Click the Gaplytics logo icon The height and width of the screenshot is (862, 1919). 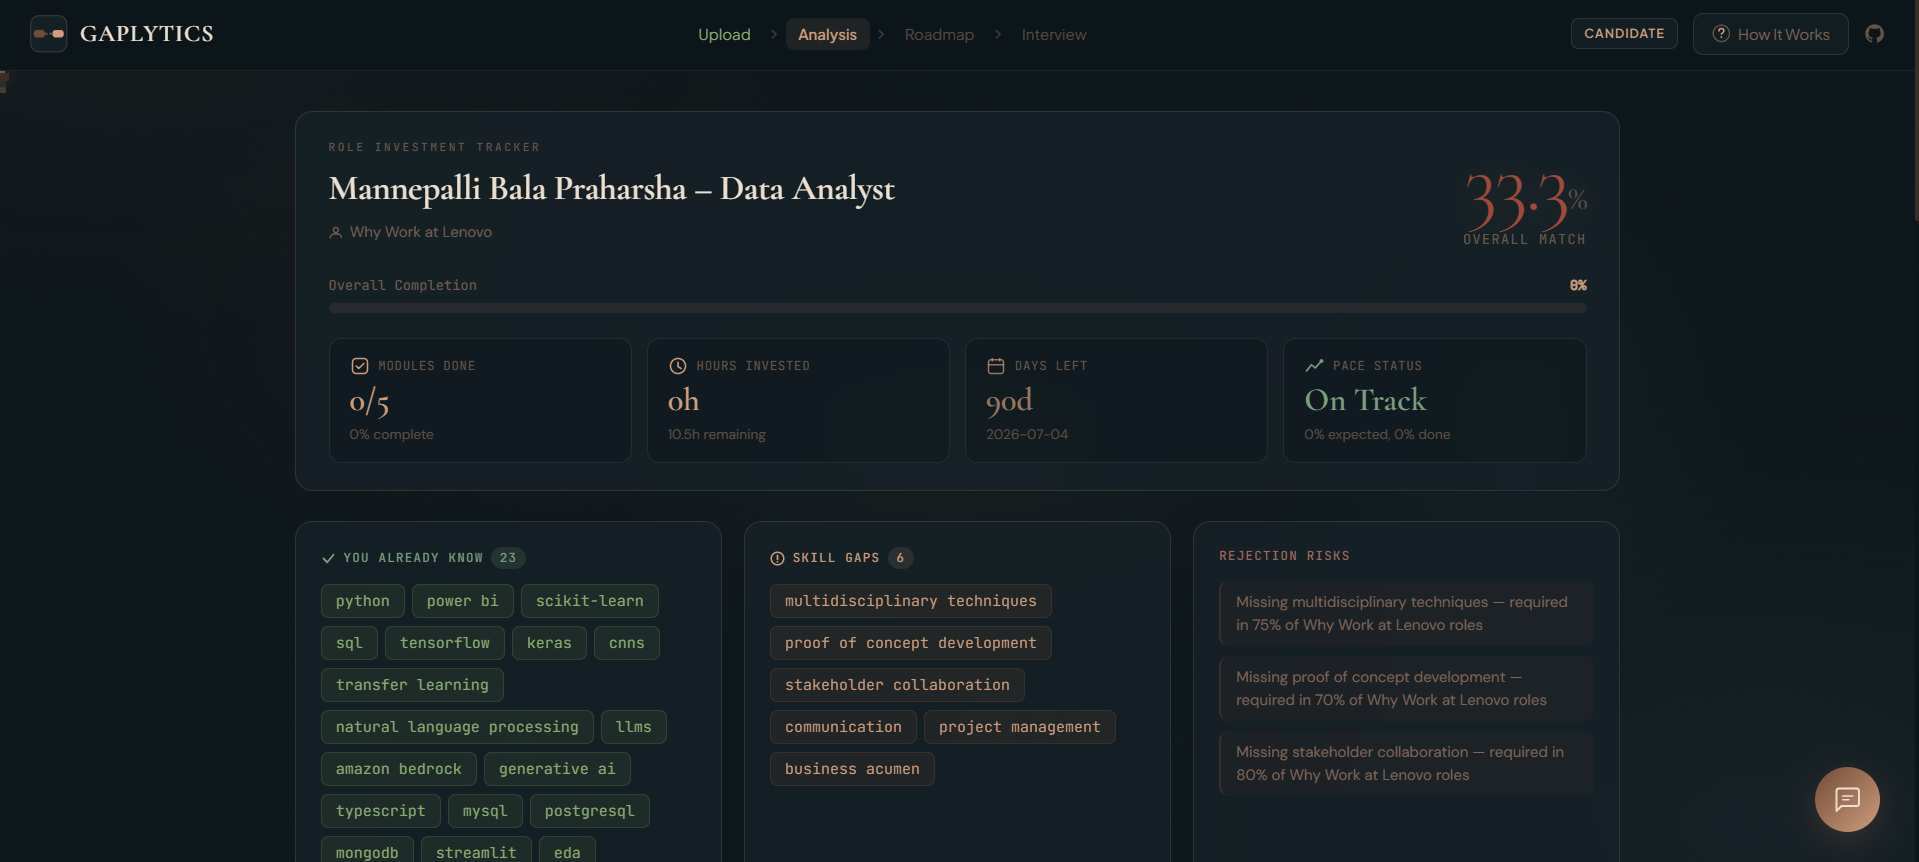click(48, 34)
